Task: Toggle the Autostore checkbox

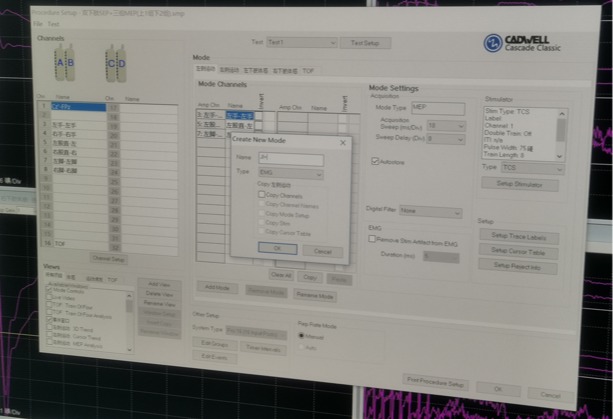Action: tap(375, 161)
